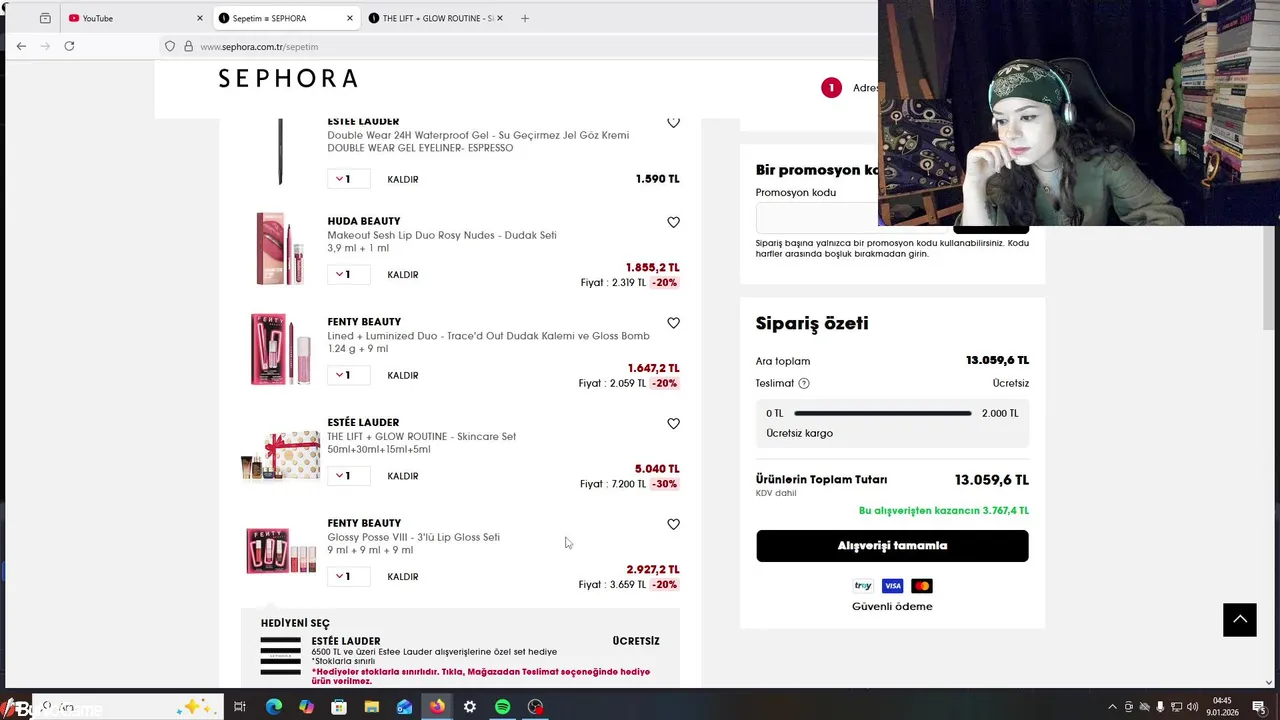This screenshot has width=1280, height=720.
Task: Click the ÜCRETSİZ gift label
Action: (636, 641)
